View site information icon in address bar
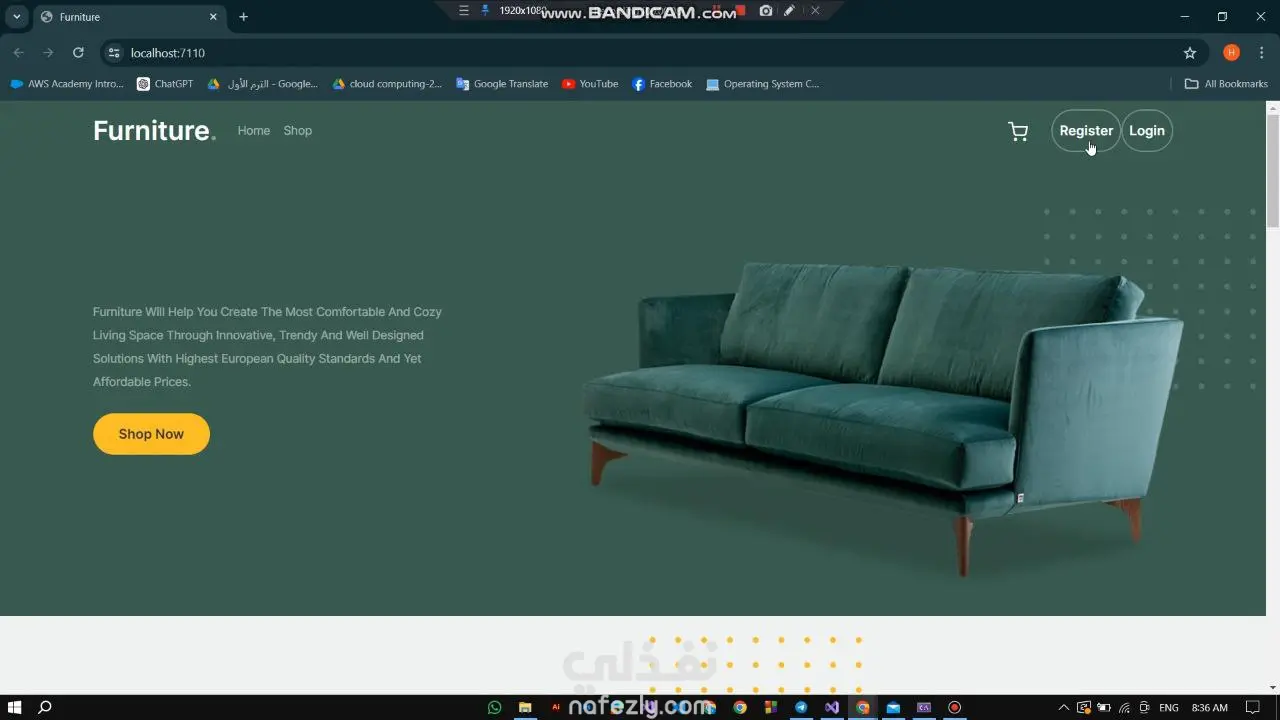 pyautogui.click(x=114, y=53)
